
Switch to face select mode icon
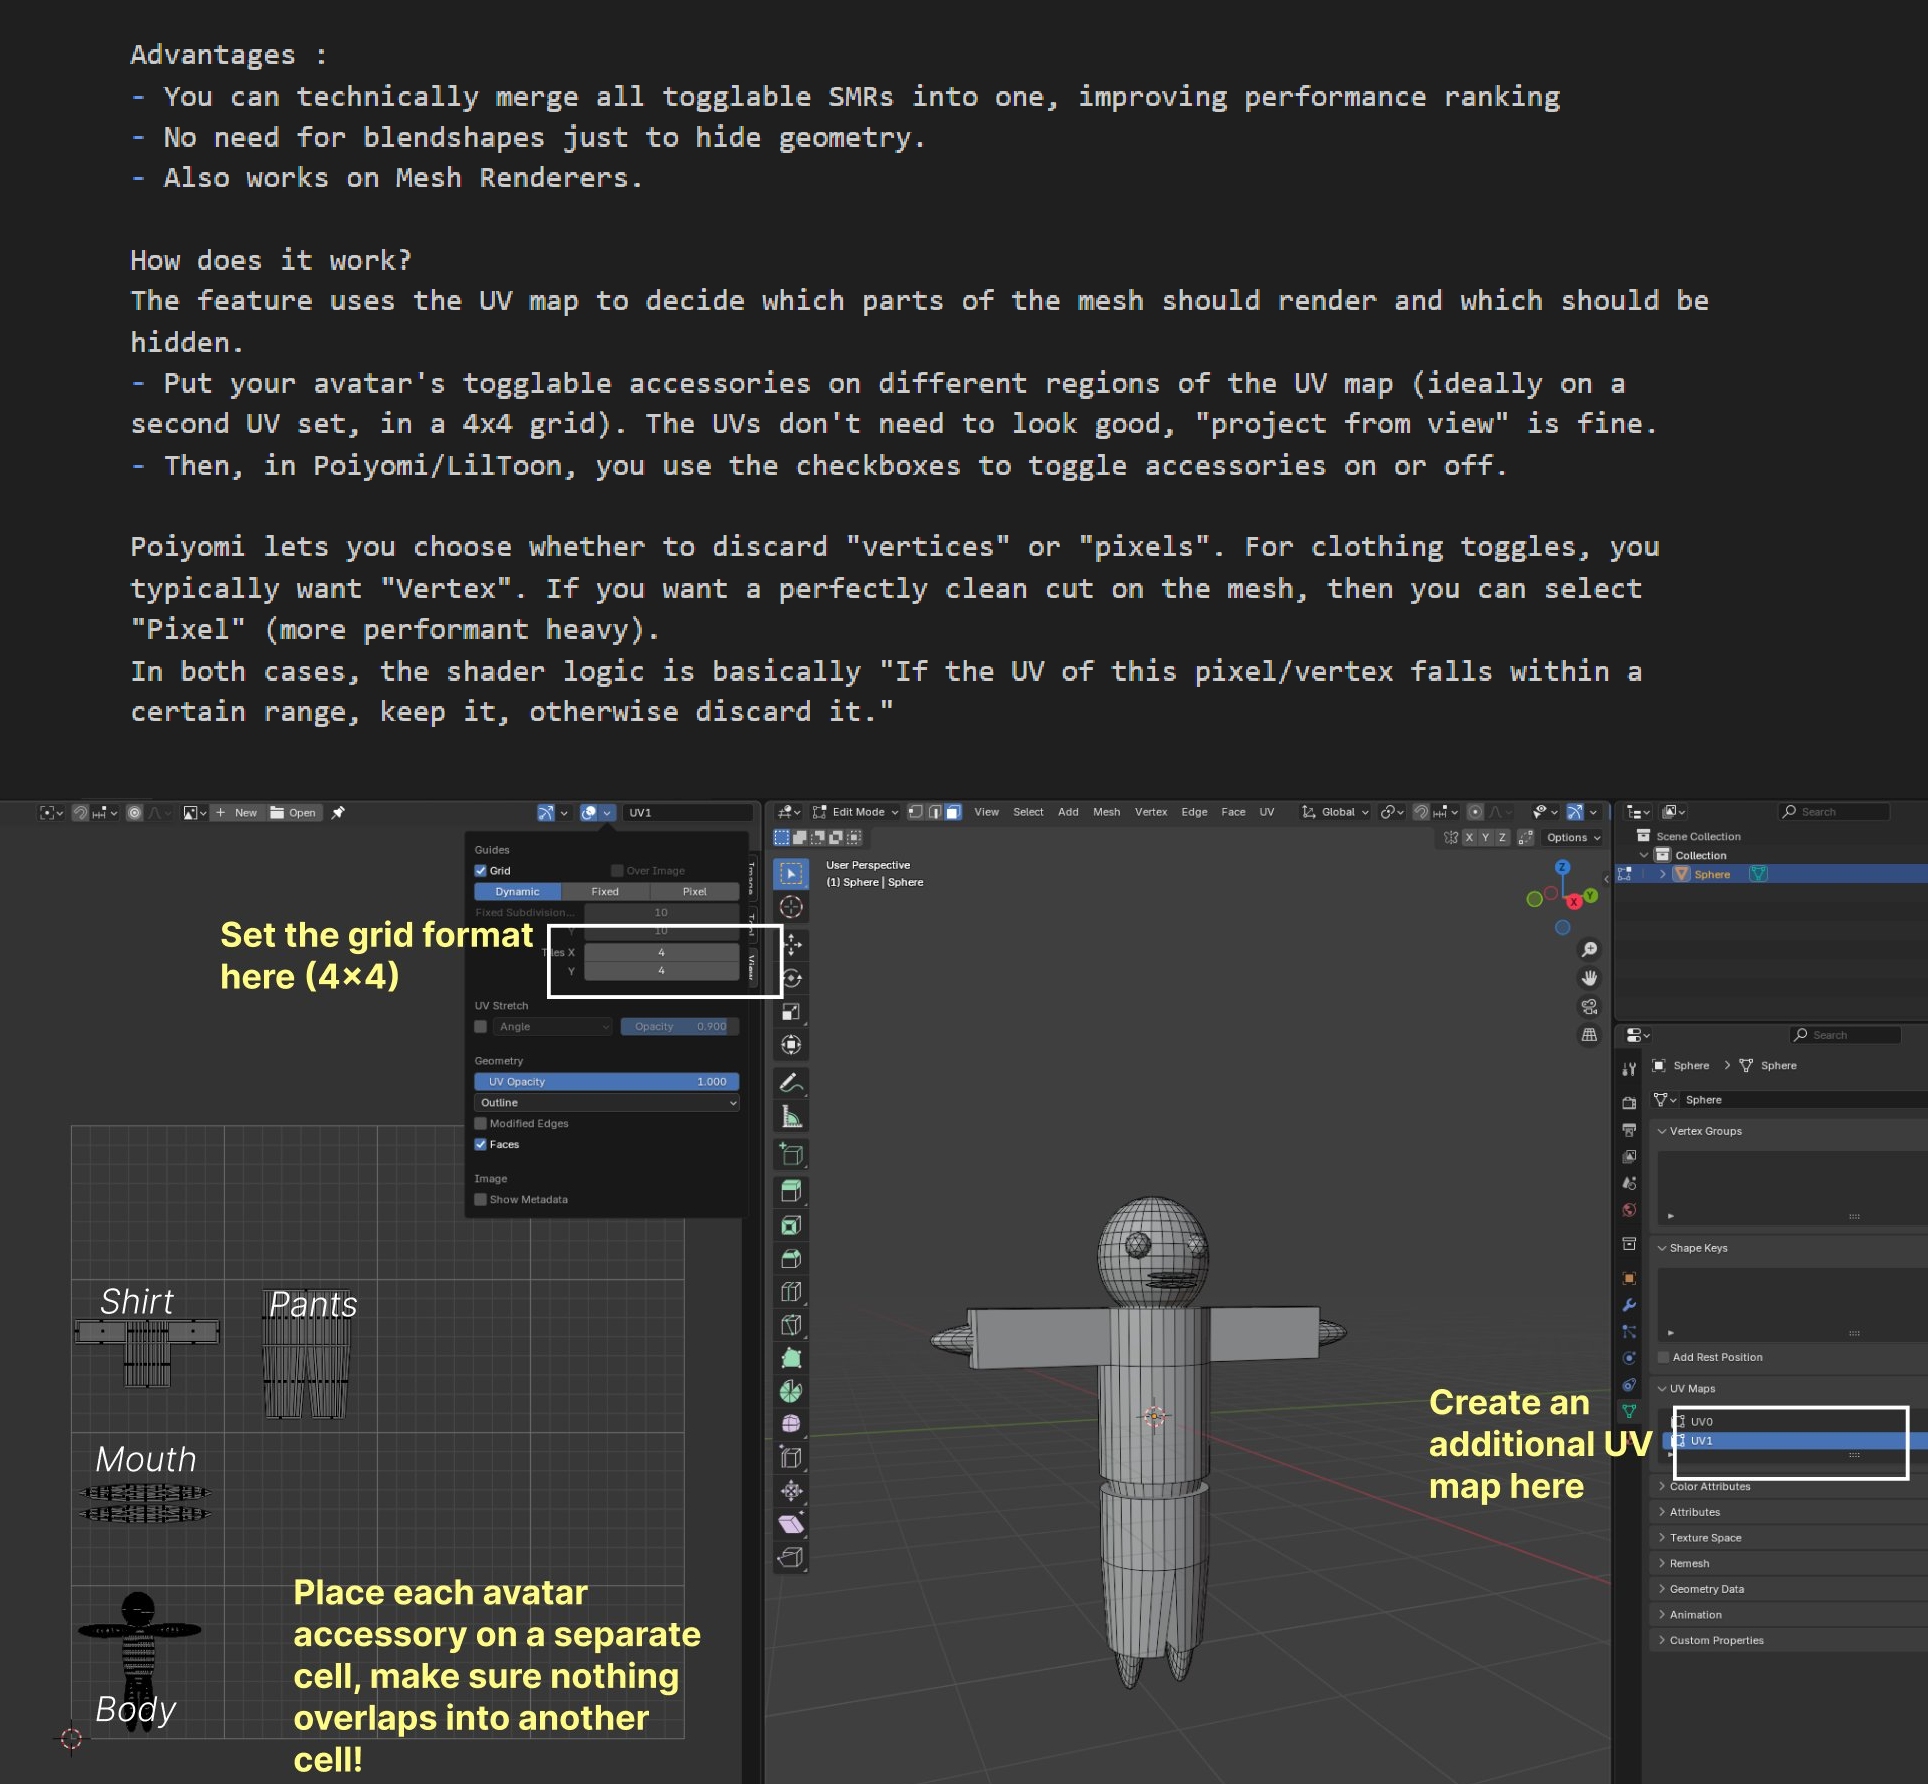[954, 812]
